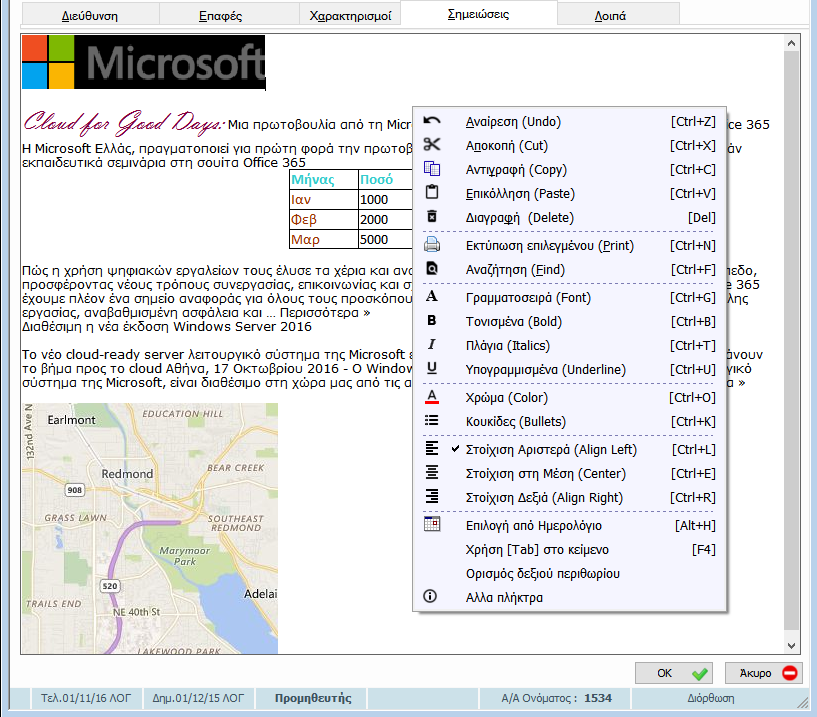This screenshot has width=817, height=717.
Task: Choose Υπογραμμισμένα (Underline) menu entry
Action: 569,369
